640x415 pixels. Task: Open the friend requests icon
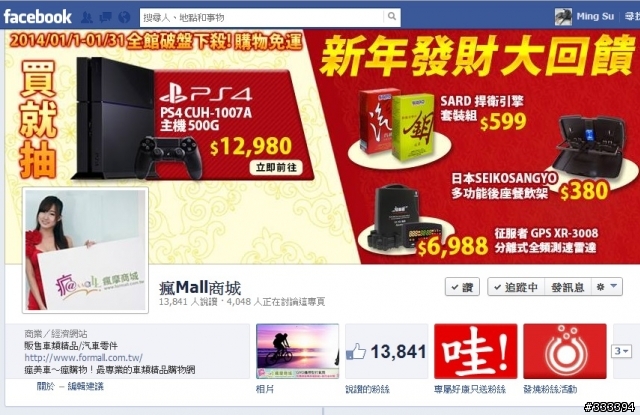tap(87, 17)
